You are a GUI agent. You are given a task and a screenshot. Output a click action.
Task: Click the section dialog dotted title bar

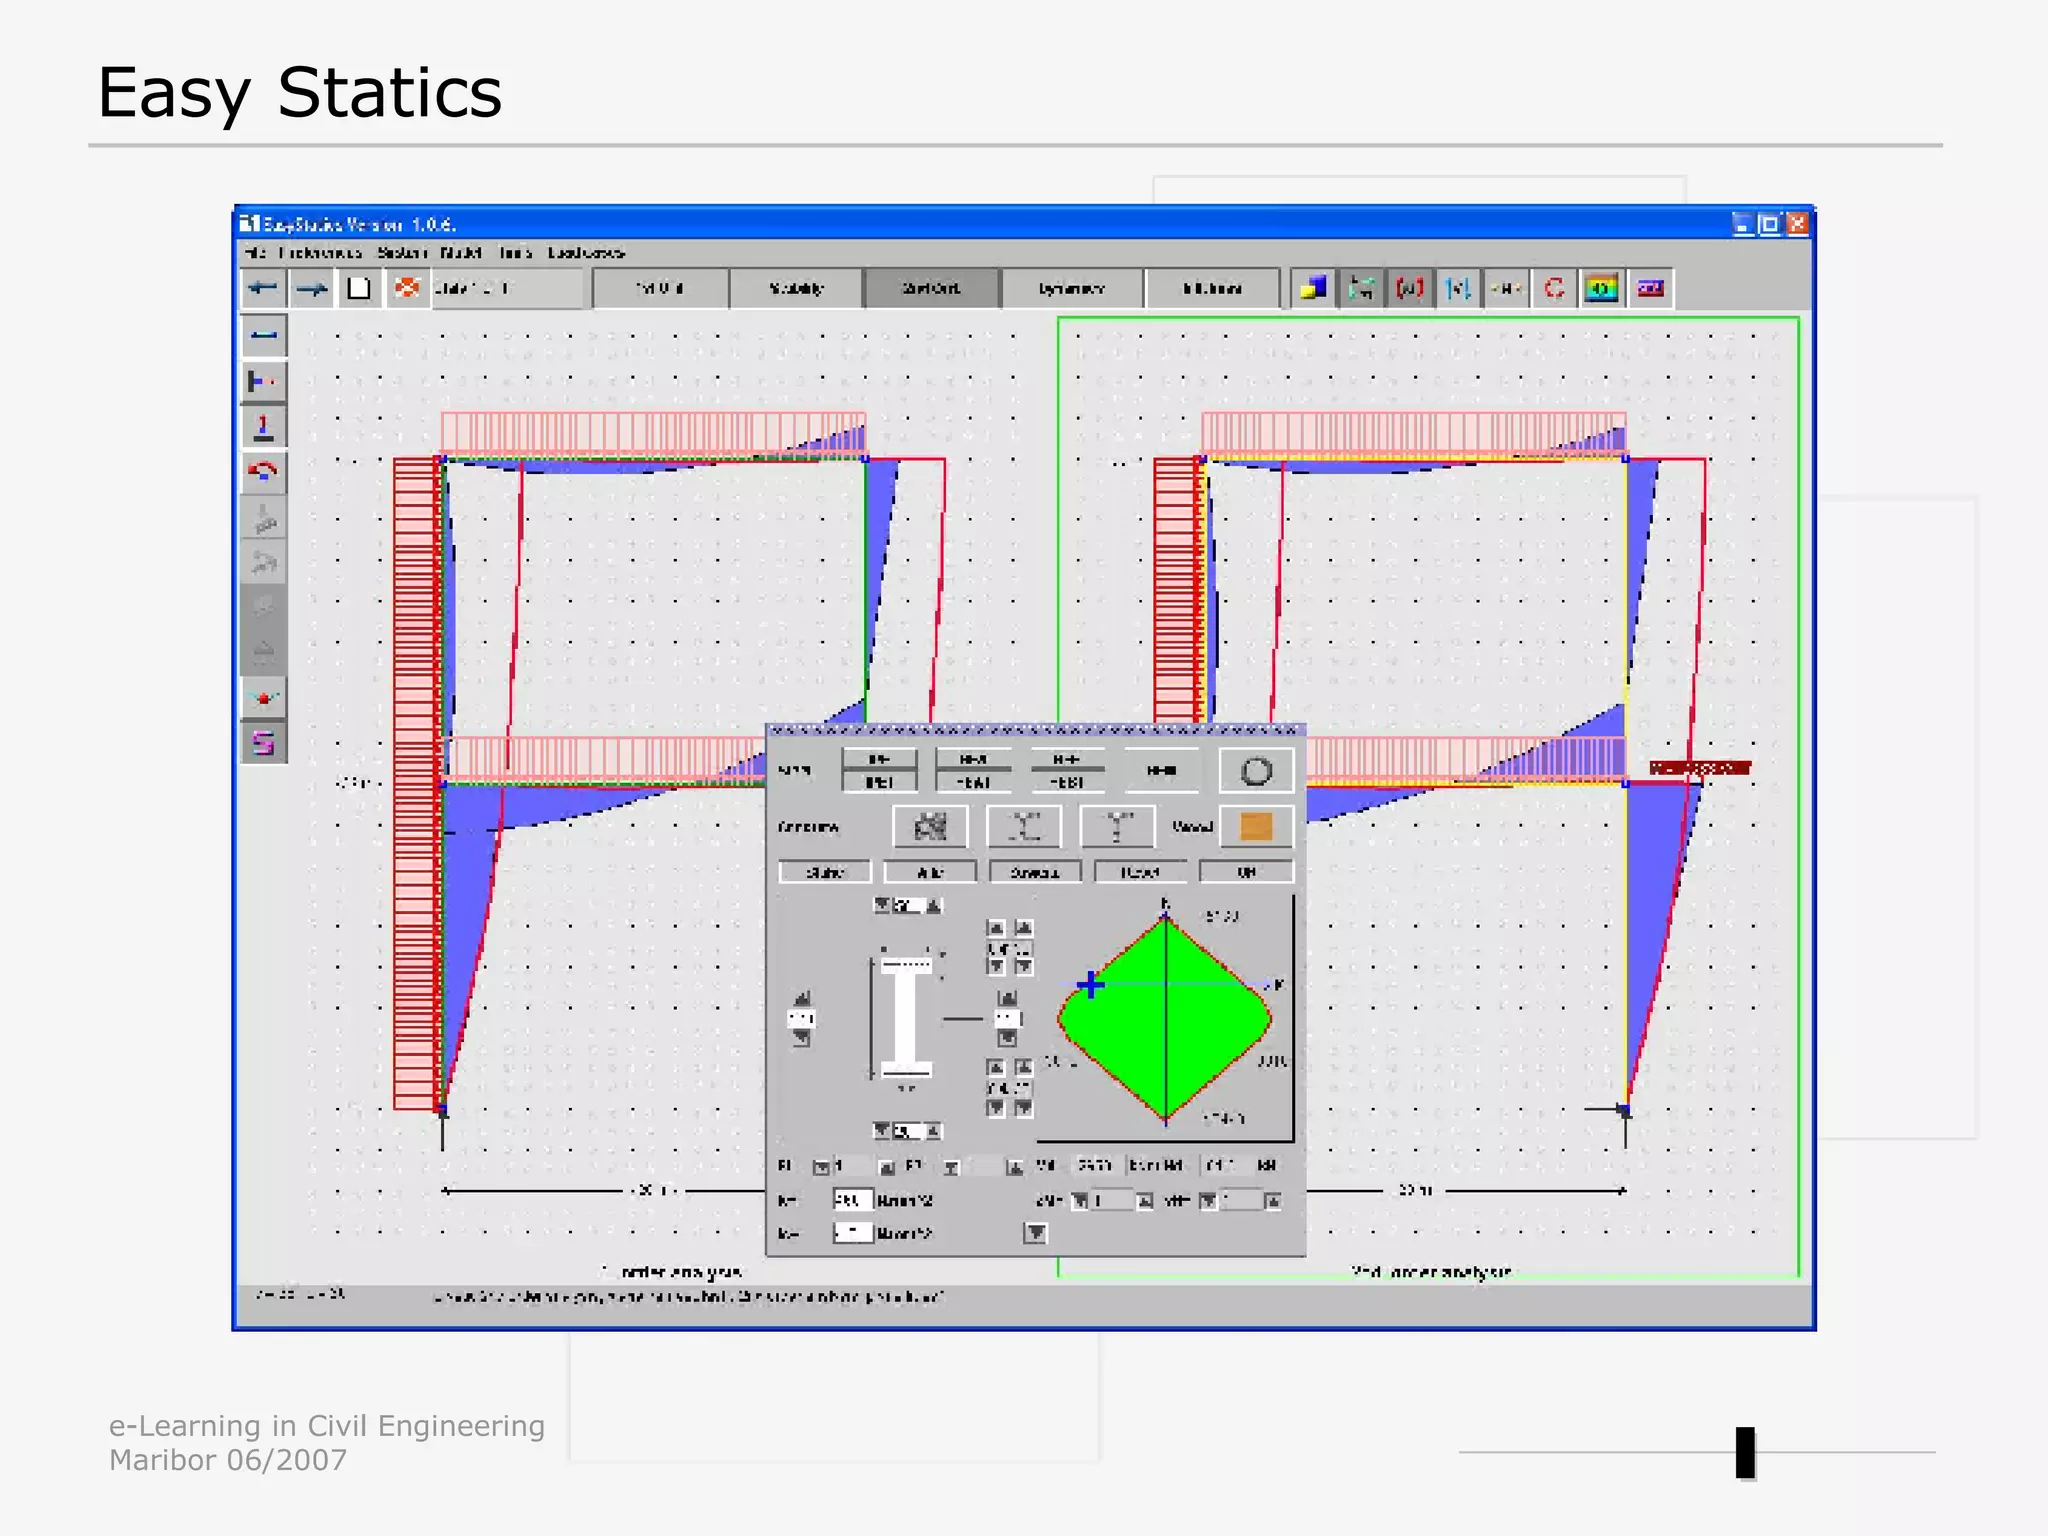(1036, 731)
